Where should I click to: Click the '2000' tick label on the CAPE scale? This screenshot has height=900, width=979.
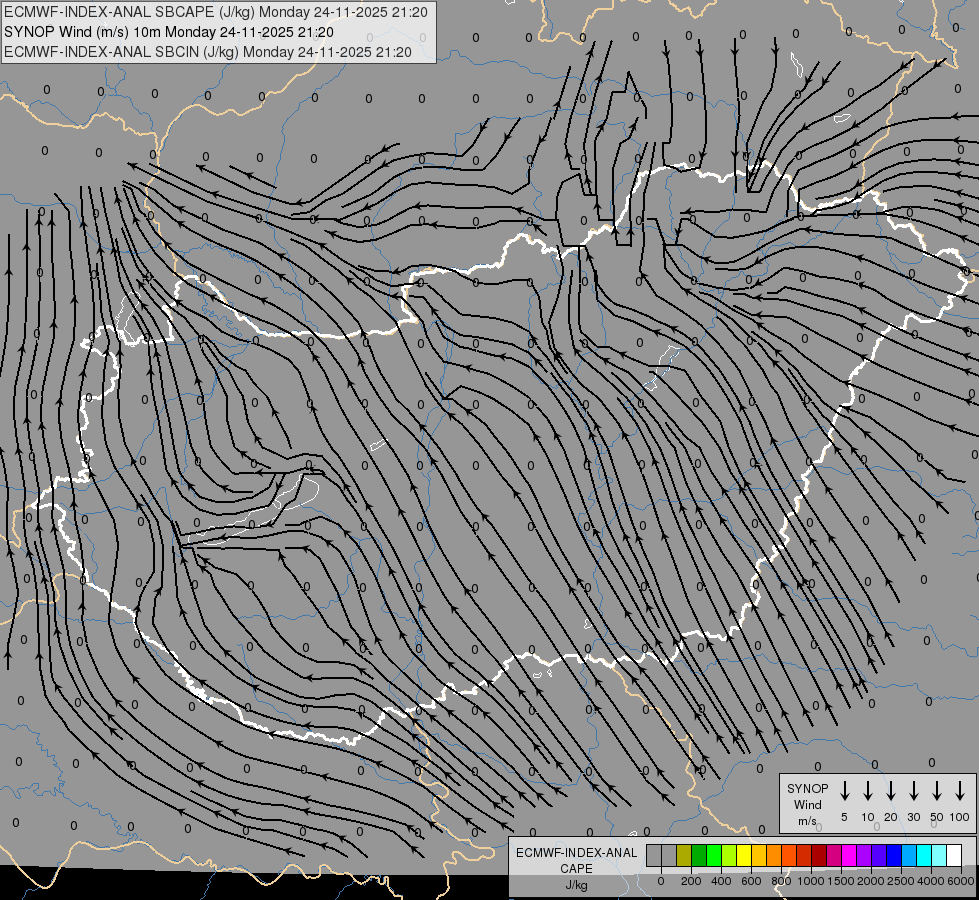click(x=871, y=881)
